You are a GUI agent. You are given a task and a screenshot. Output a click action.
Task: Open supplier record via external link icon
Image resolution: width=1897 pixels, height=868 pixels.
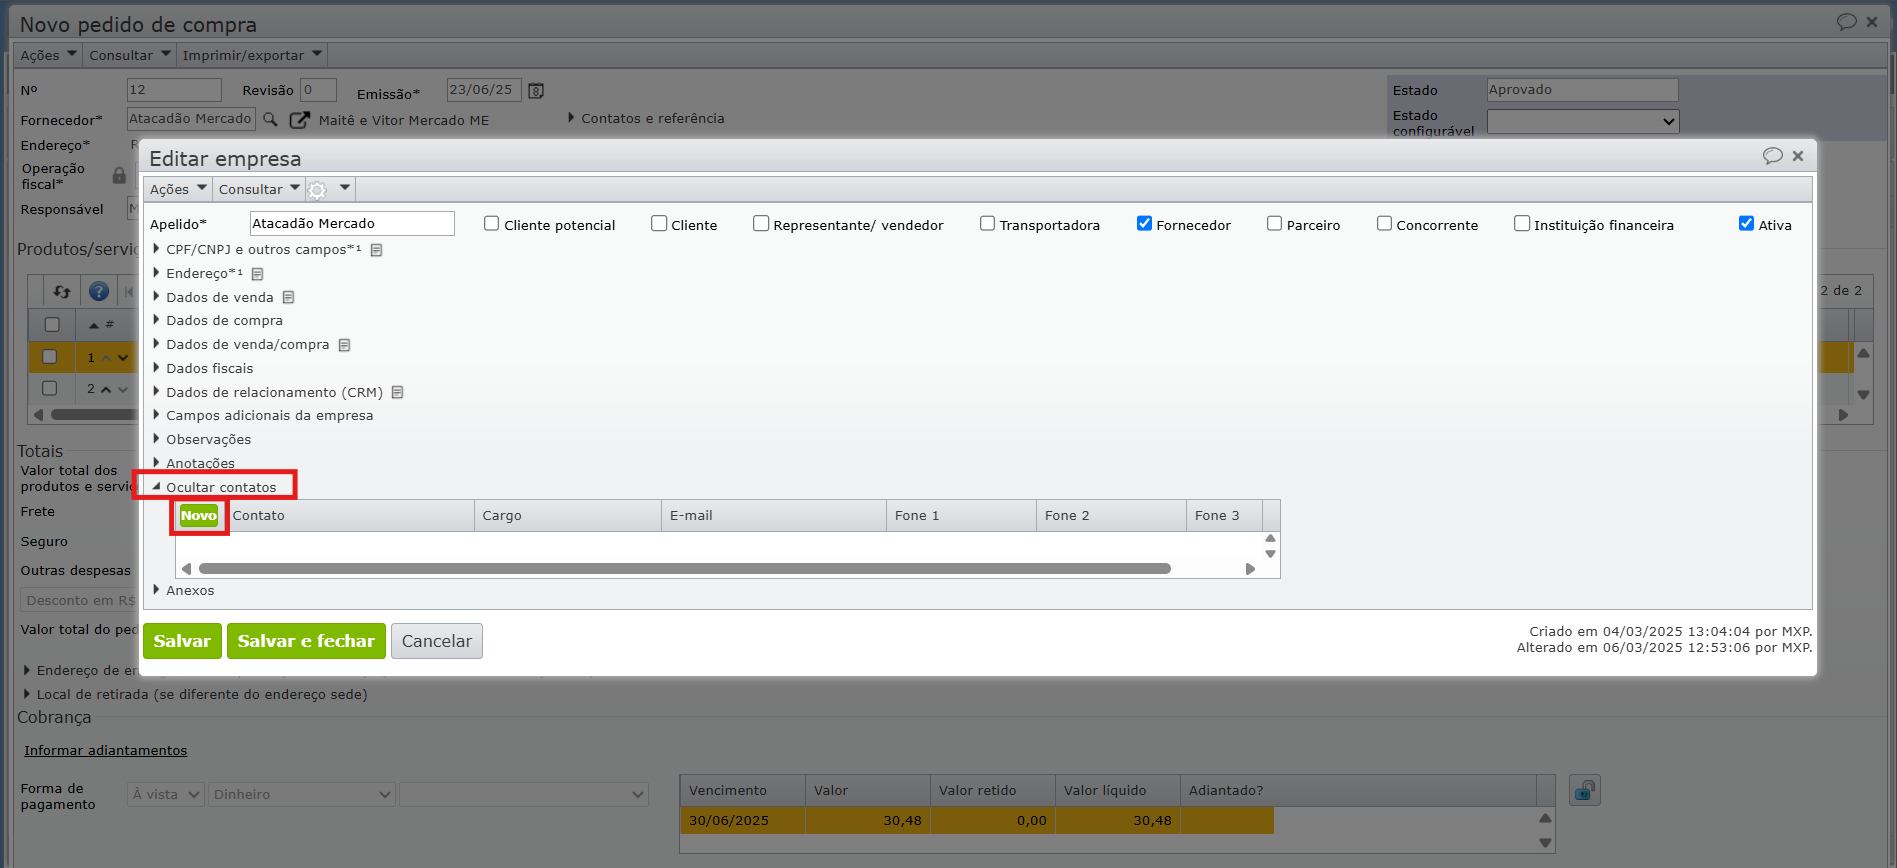pos(299,120)
